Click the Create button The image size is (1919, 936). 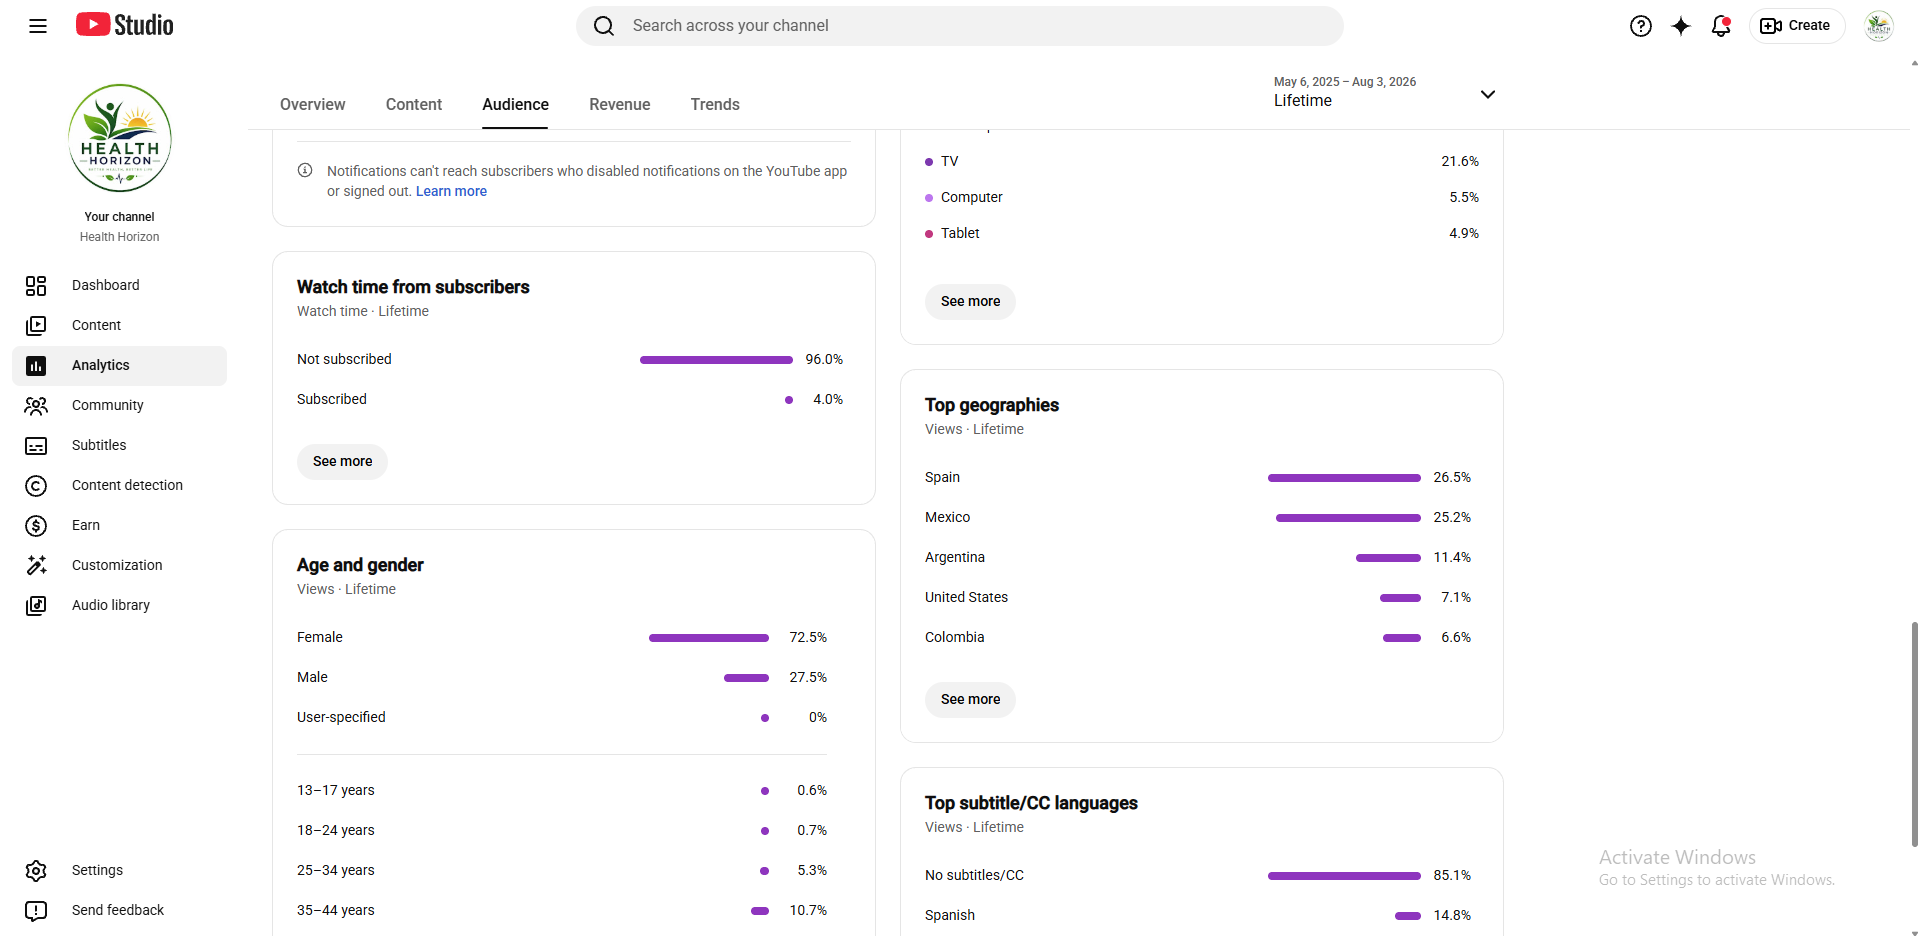tap(1796, 26)
